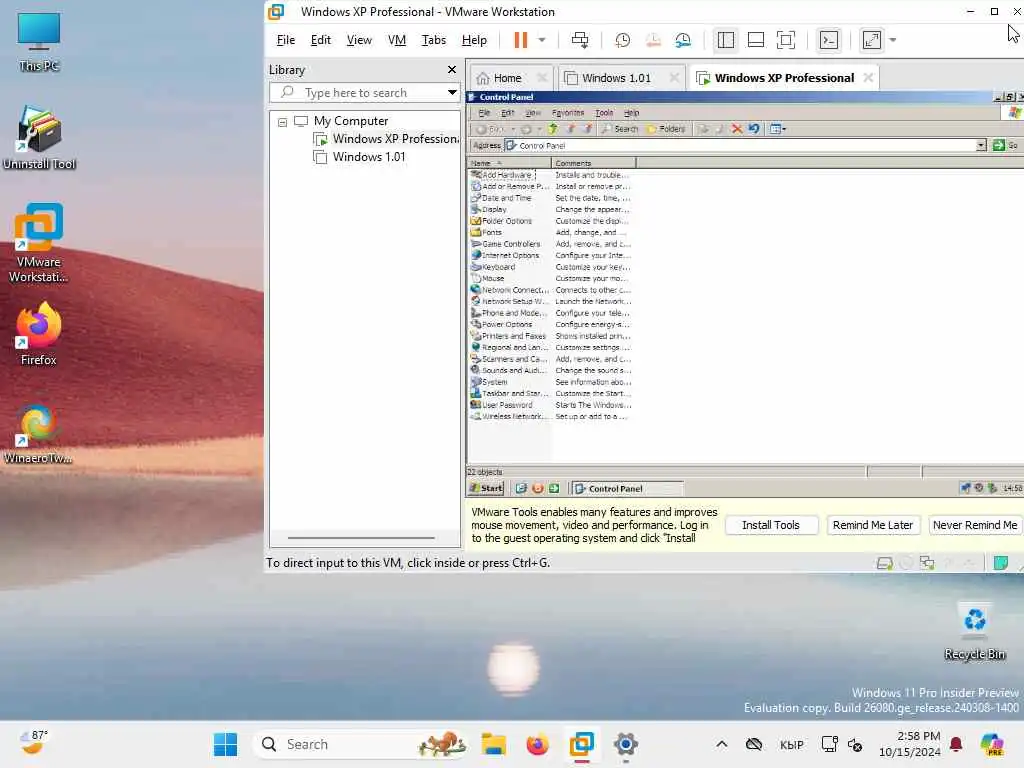The height and width of the screenshot is (768, 1024).
Task: Open the library search filter dropdown
Action: click(x=452, y=93)
